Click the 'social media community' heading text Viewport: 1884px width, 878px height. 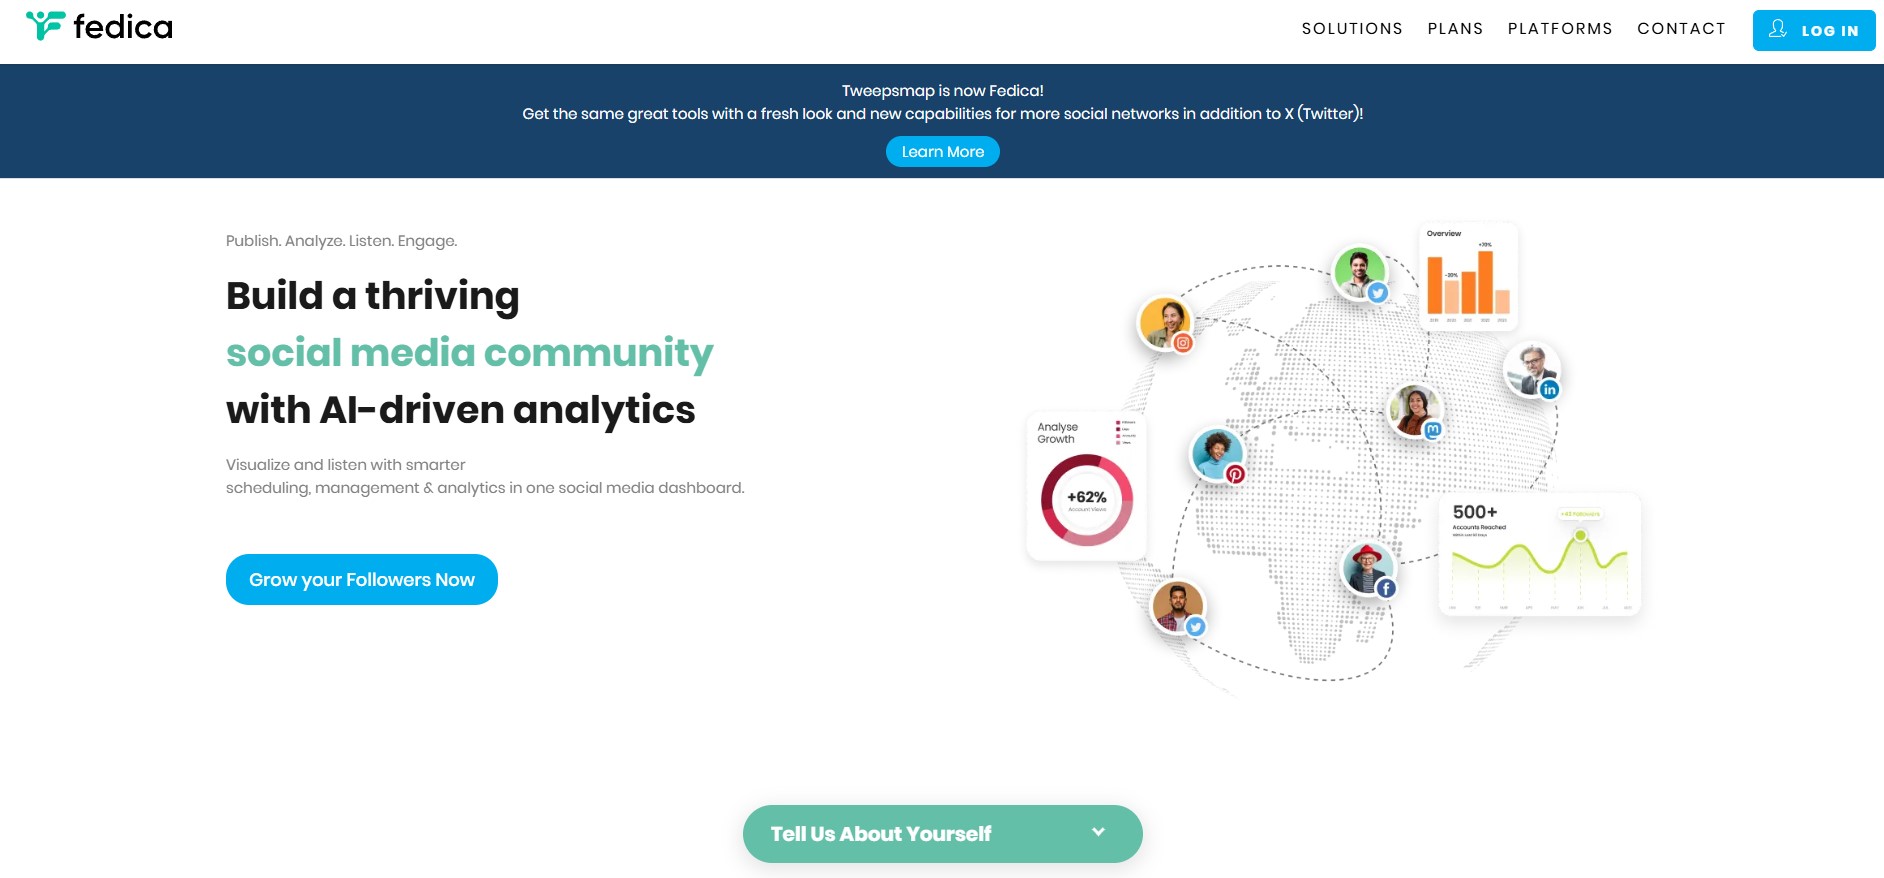pyautogui.click(x=469, y=353)
